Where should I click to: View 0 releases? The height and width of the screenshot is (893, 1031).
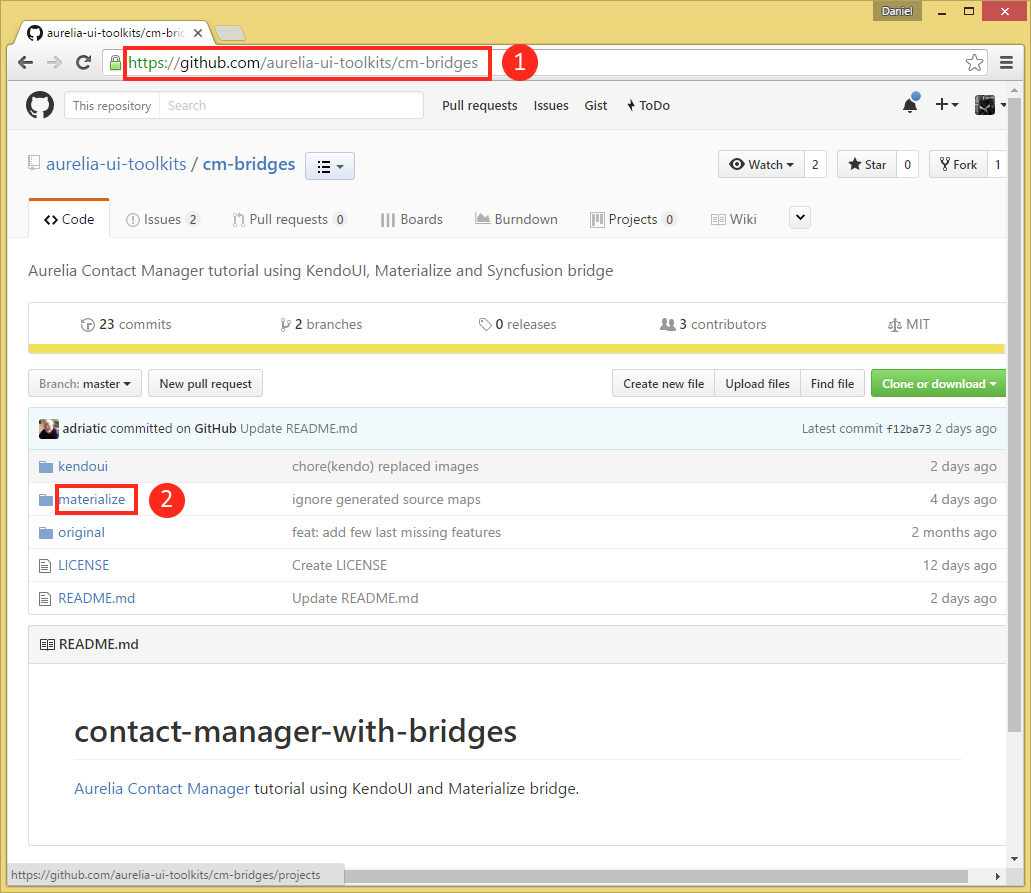[x=517, y=324]
